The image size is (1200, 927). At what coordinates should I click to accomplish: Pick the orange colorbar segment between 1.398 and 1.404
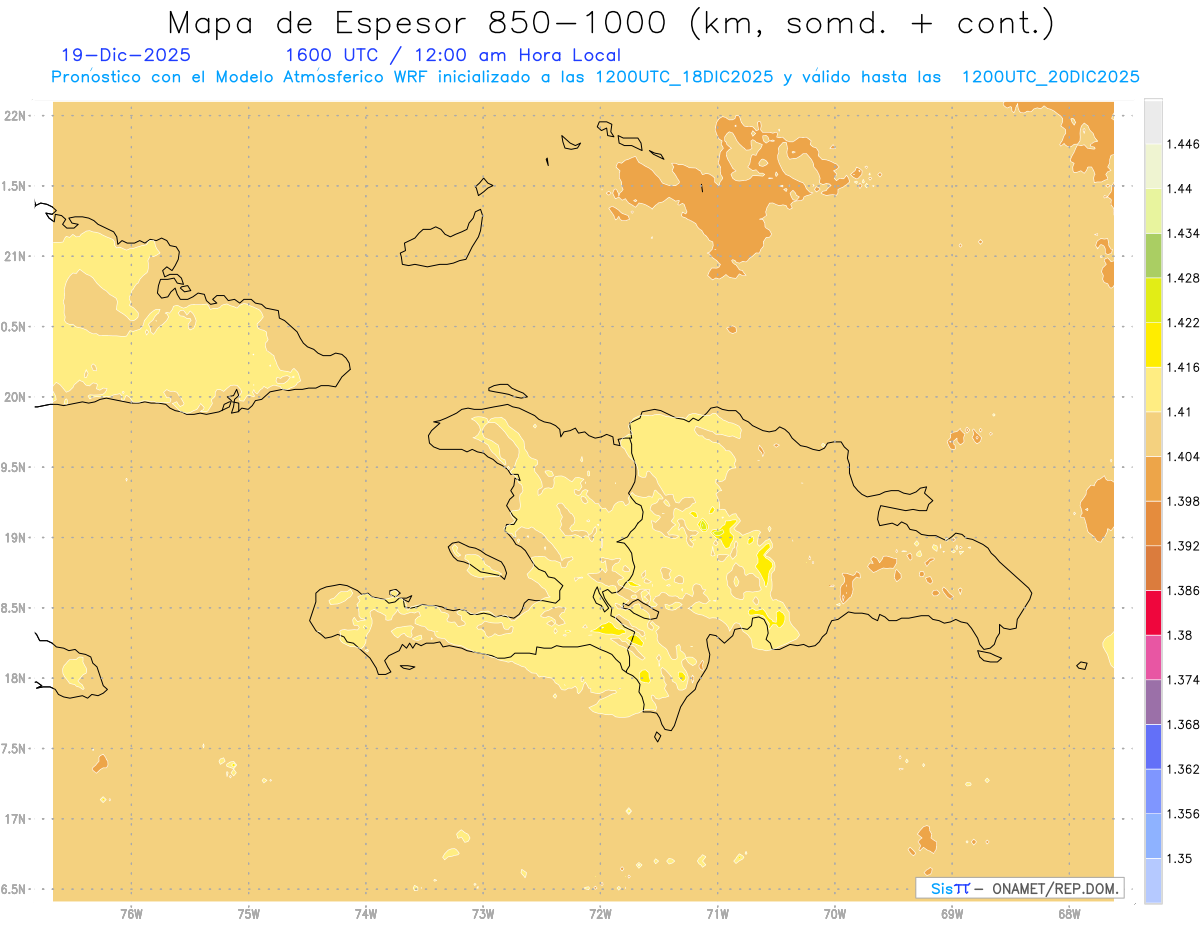pos(1153,479)
